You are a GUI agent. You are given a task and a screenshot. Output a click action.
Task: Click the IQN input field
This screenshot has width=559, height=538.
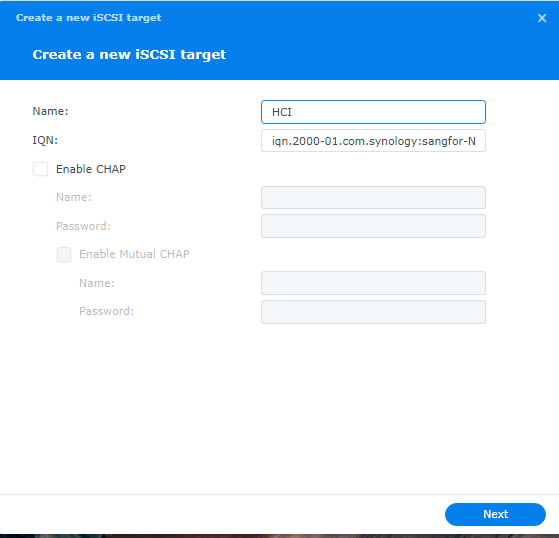pos(373,141)
